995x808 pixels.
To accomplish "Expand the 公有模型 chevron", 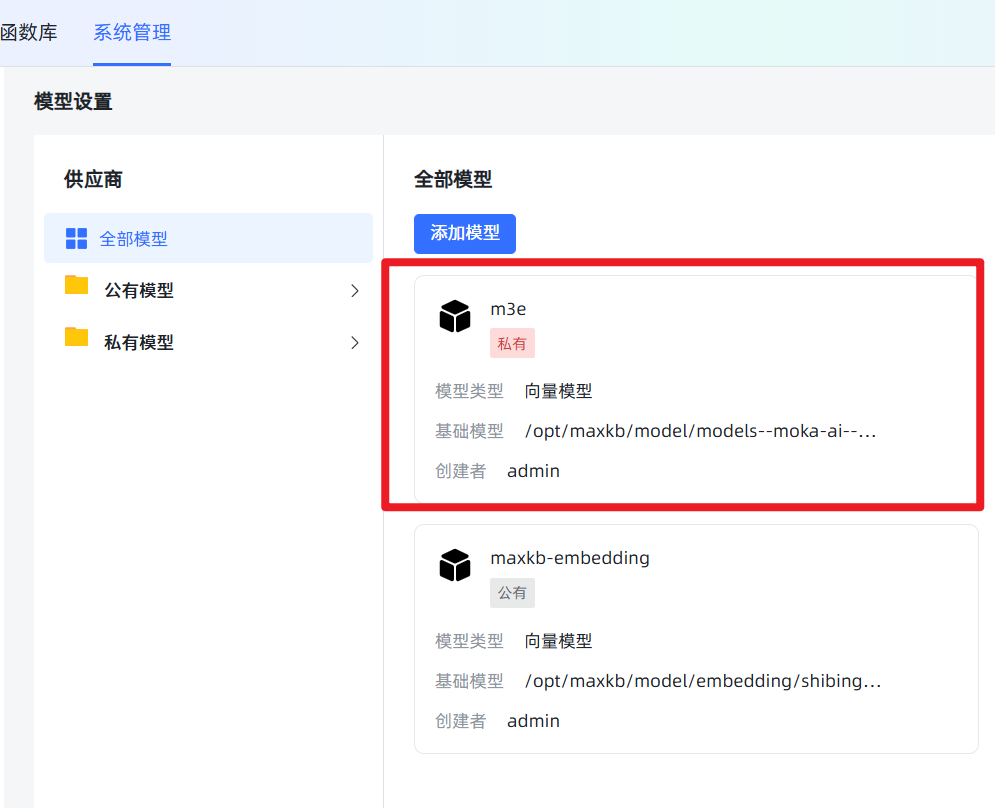I will click(355, 291).
